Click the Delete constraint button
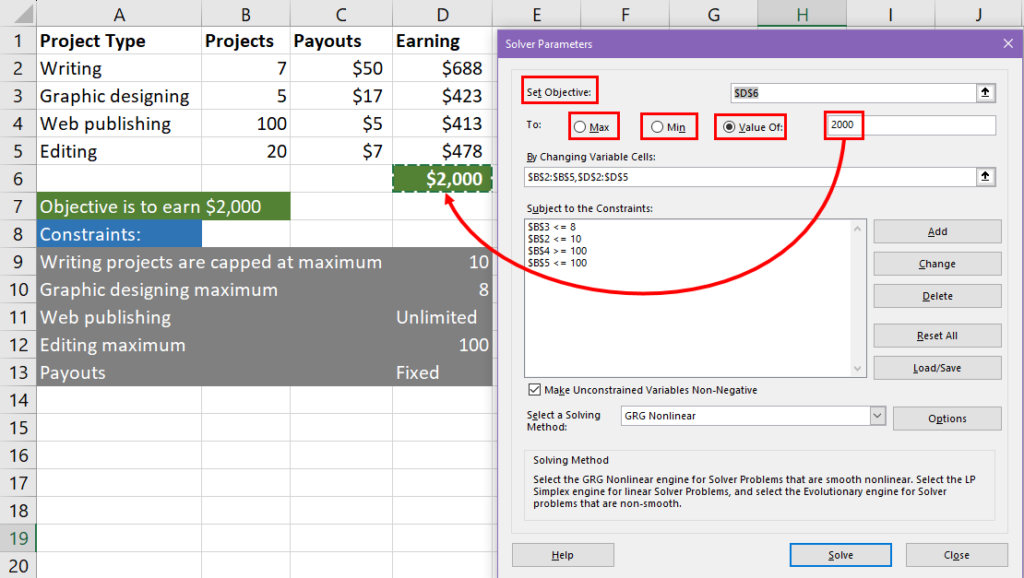 tap(937, 296)
